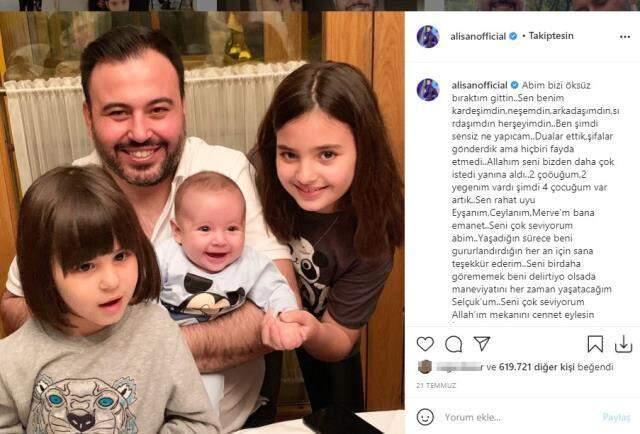Toggle the Takiptesin following status
The height and width of the screenshot is (434, 640).
pyautogui.click(x=551, y=36)
